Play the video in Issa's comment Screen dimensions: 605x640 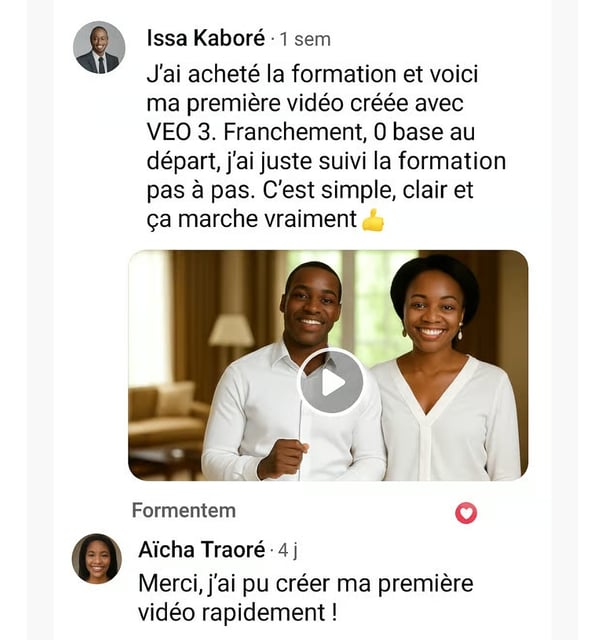[331, 382]
